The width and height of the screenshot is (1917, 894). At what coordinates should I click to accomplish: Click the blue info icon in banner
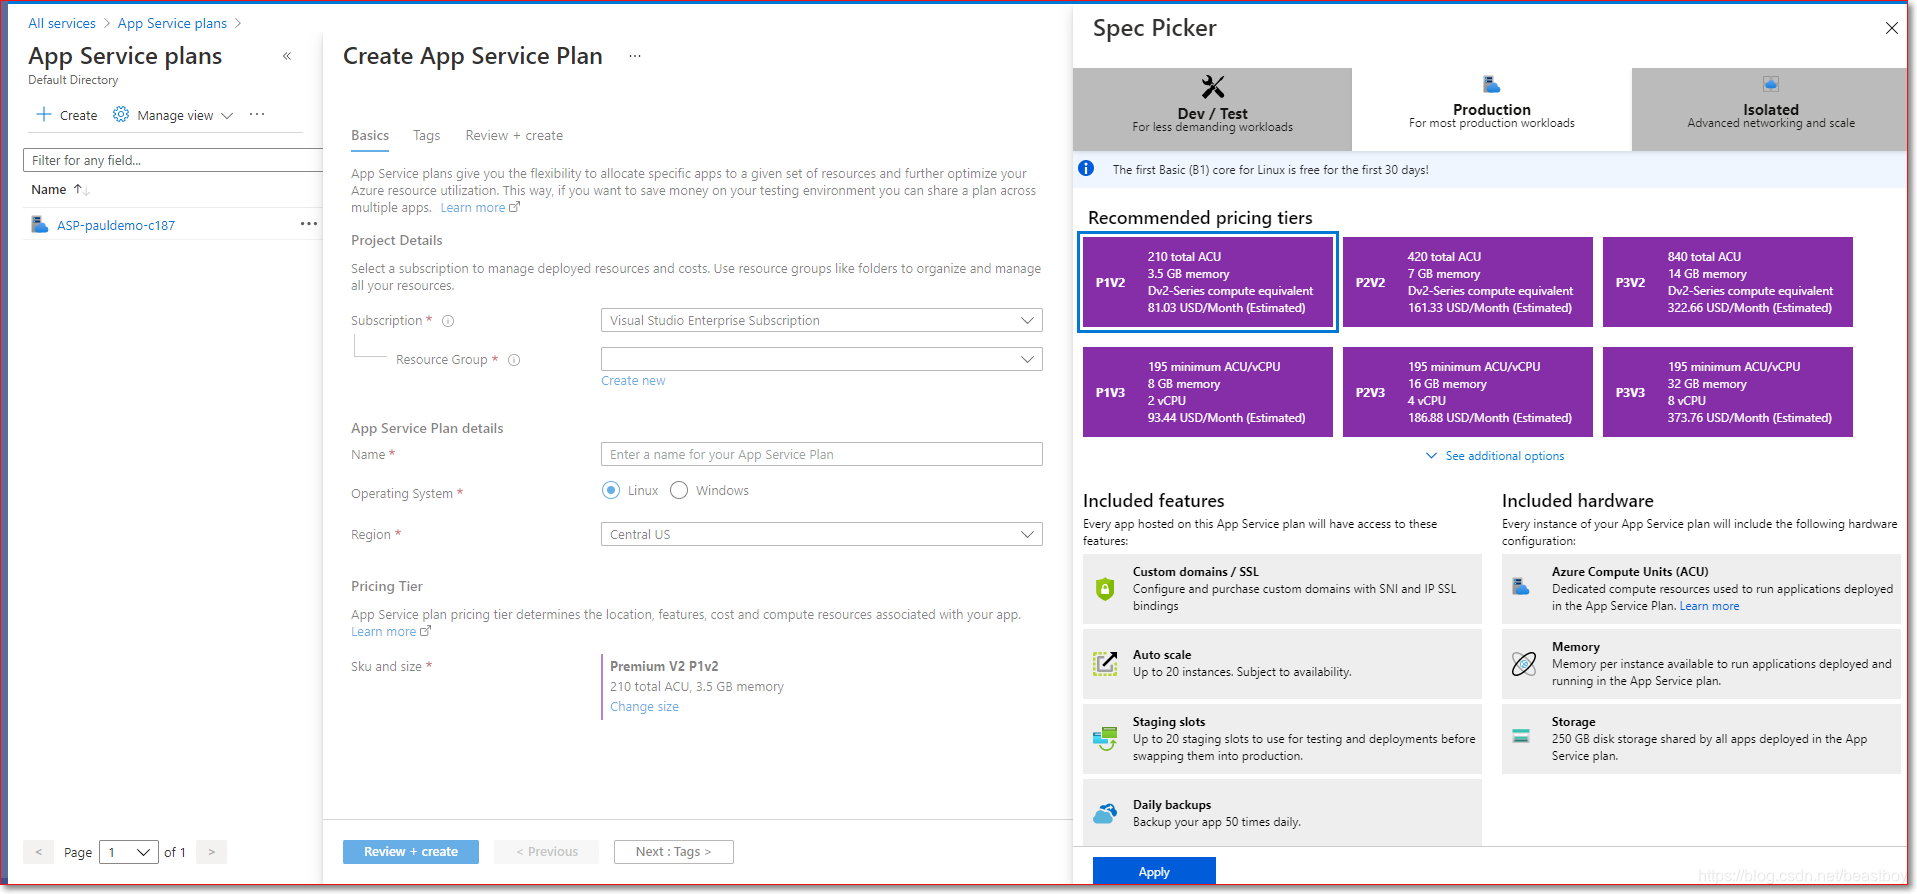(x=1086, y=169)
